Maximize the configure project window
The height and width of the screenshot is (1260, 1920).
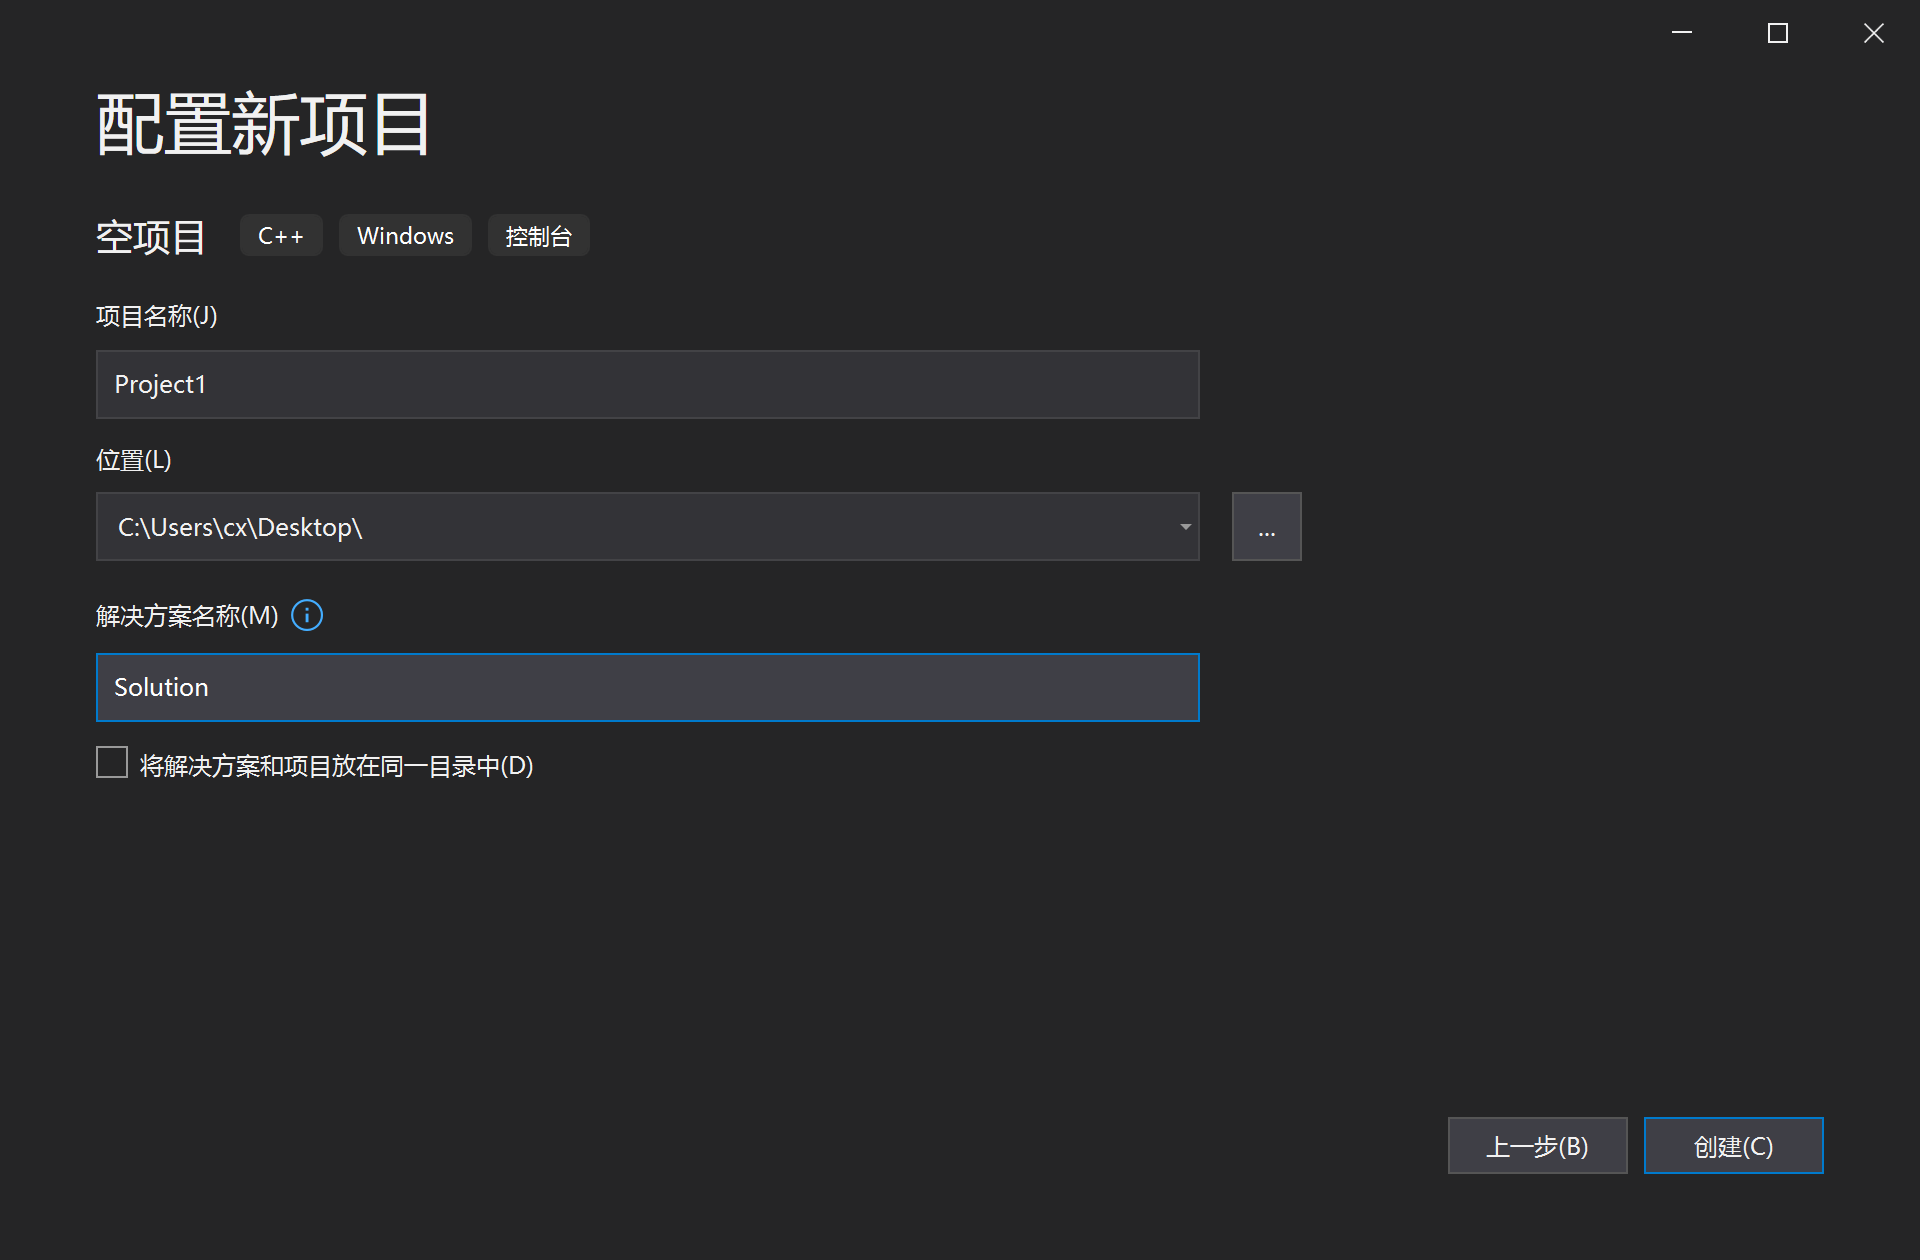(x=1778, y=33)
